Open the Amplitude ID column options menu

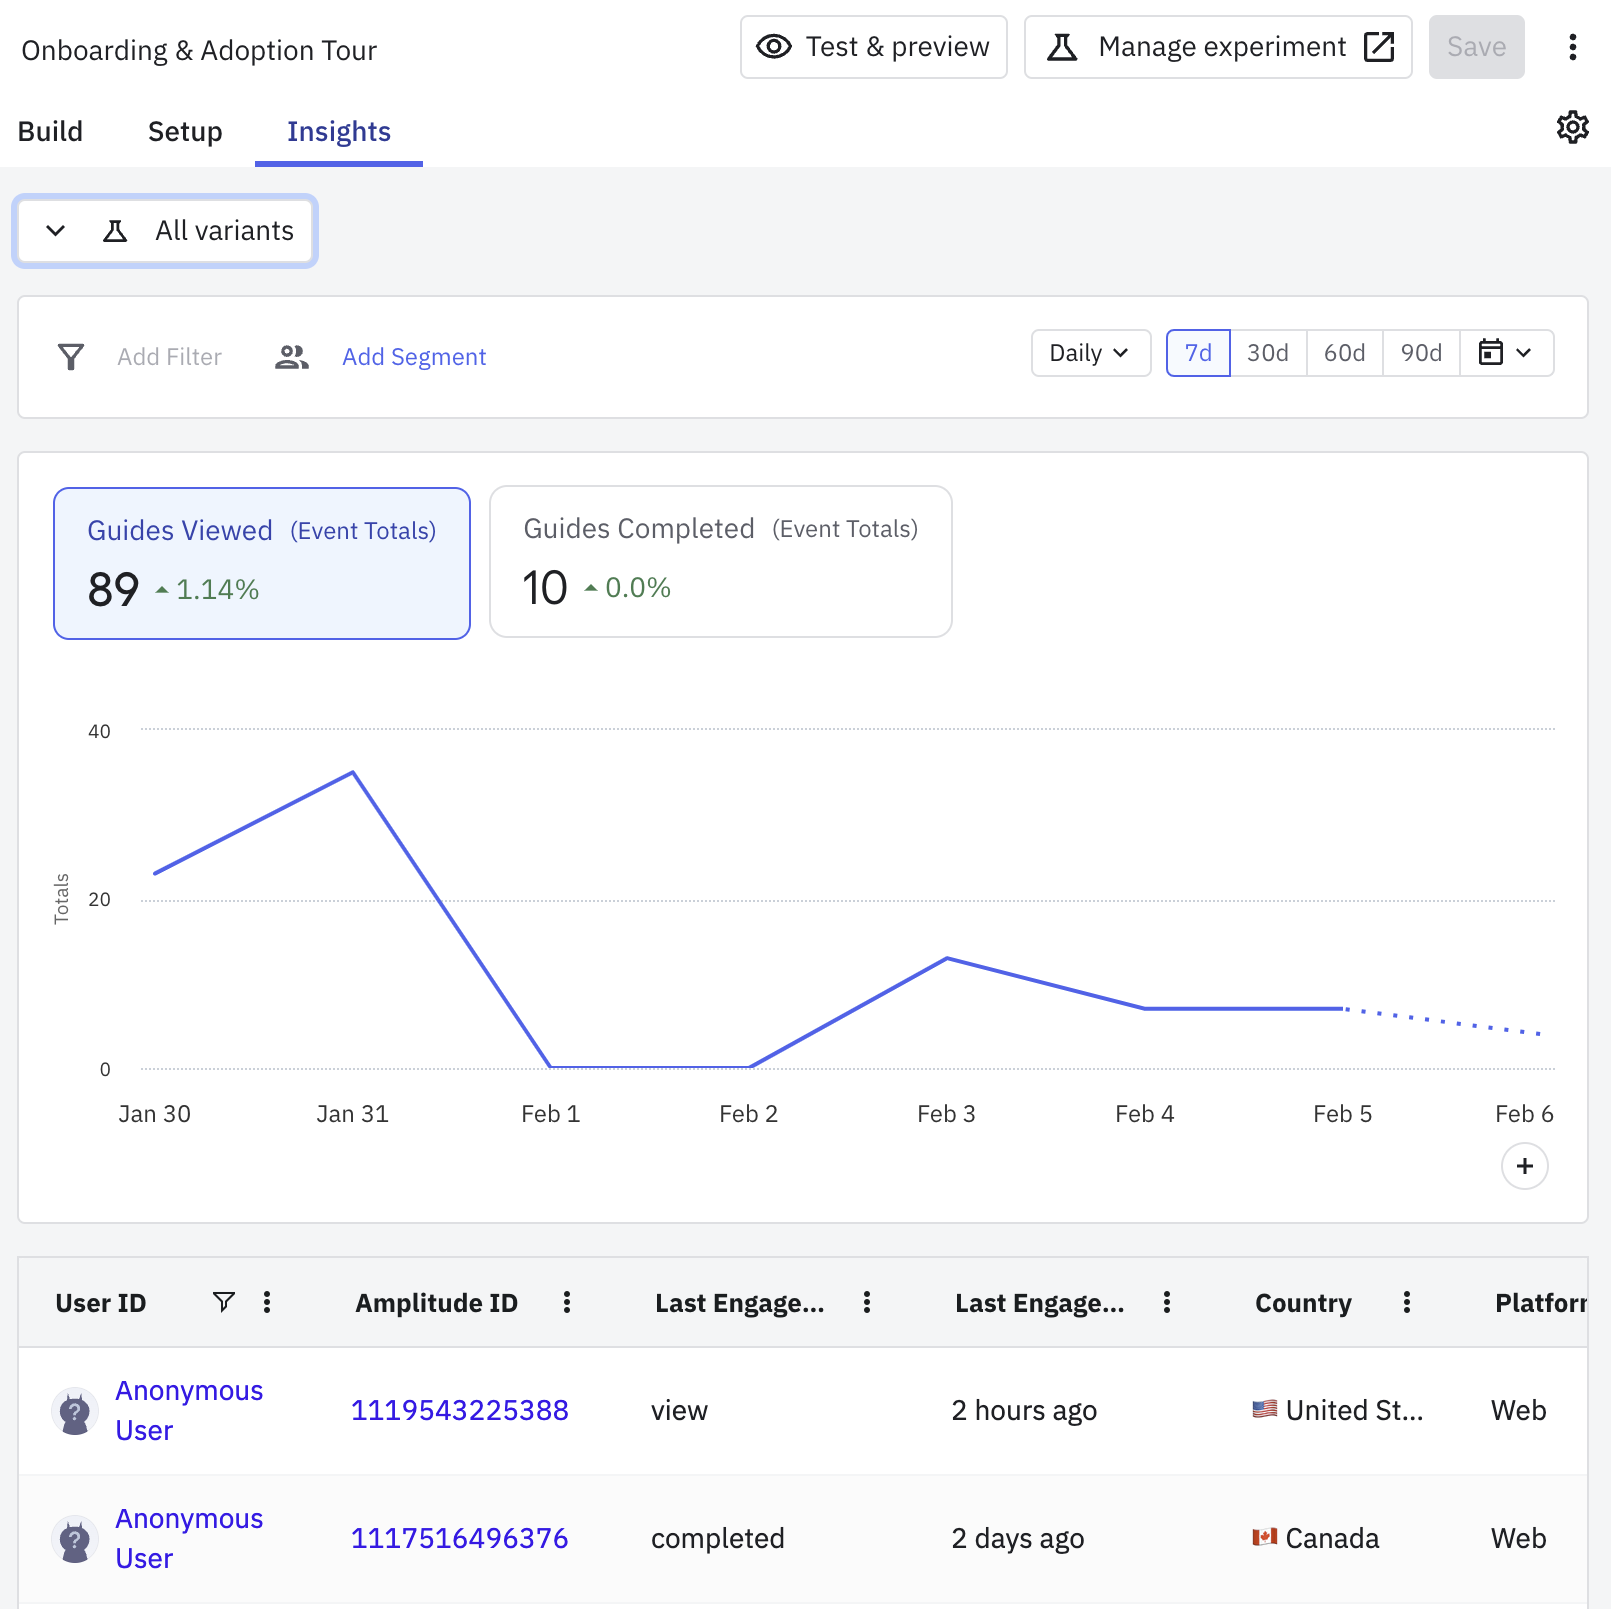(567, 1301)
